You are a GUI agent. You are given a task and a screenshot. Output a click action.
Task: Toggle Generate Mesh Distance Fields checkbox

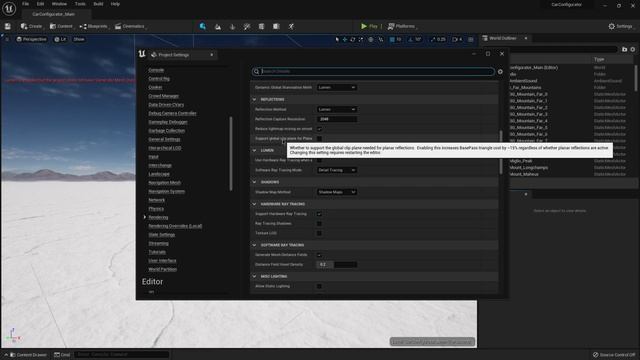point(319,255)
